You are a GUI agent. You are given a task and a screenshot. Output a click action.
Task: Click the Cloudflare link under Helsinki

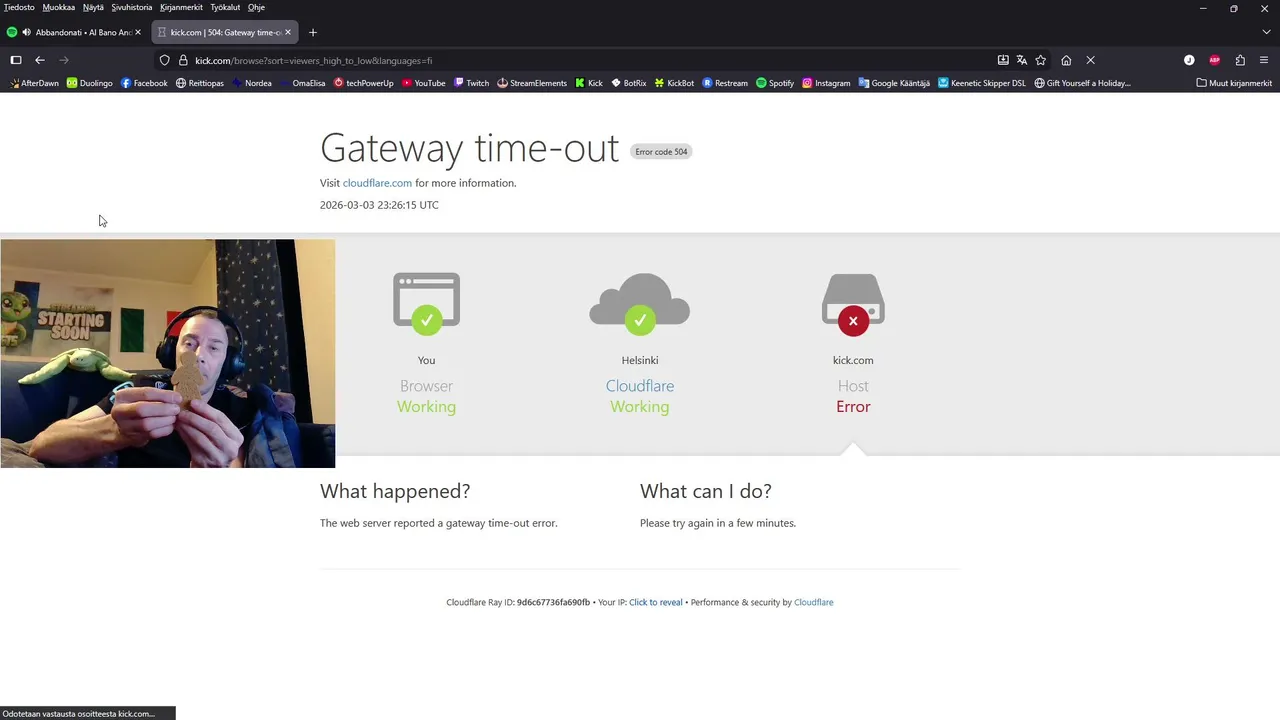[640, 386]
